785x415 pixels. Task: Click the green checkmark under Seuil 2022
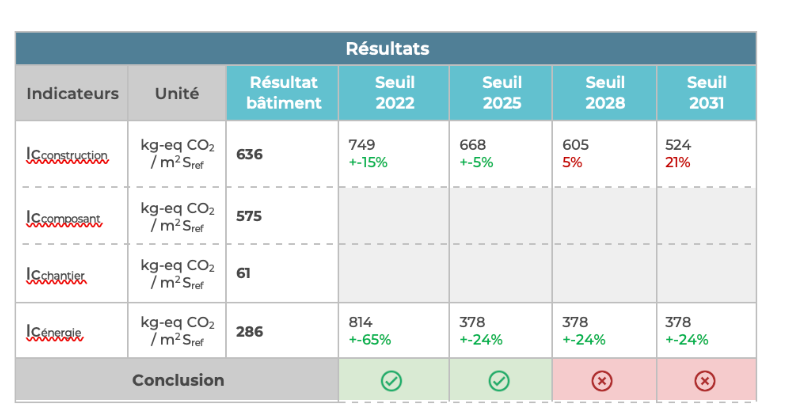click(391, 381)
